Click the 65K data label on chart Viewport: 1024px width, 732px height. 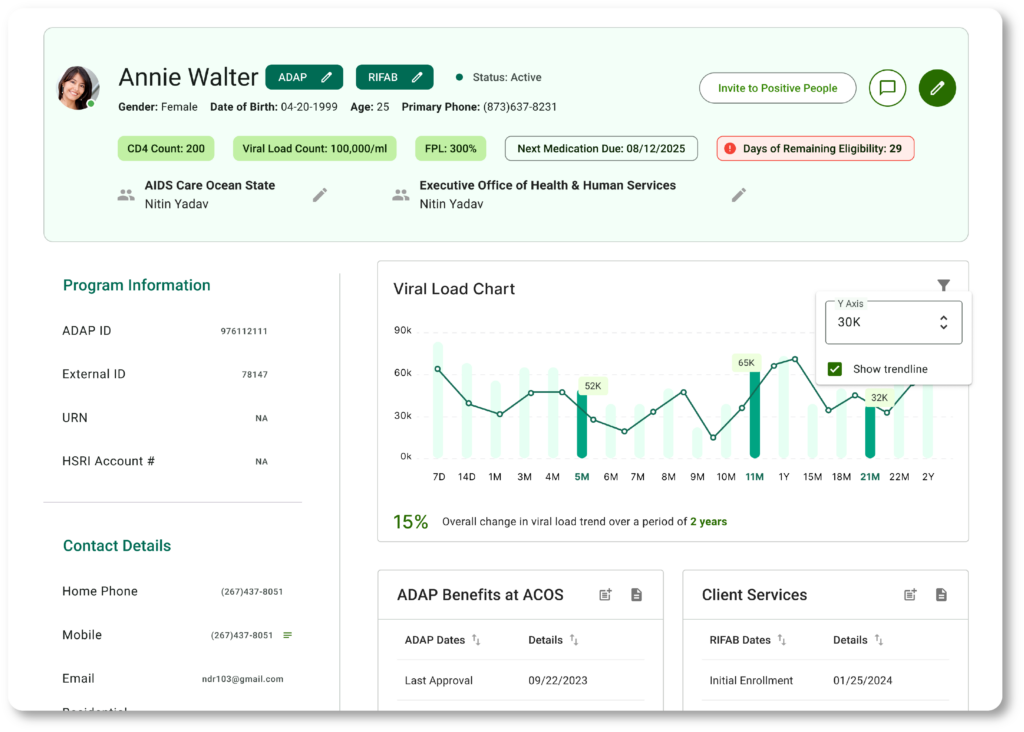(746, 362)
